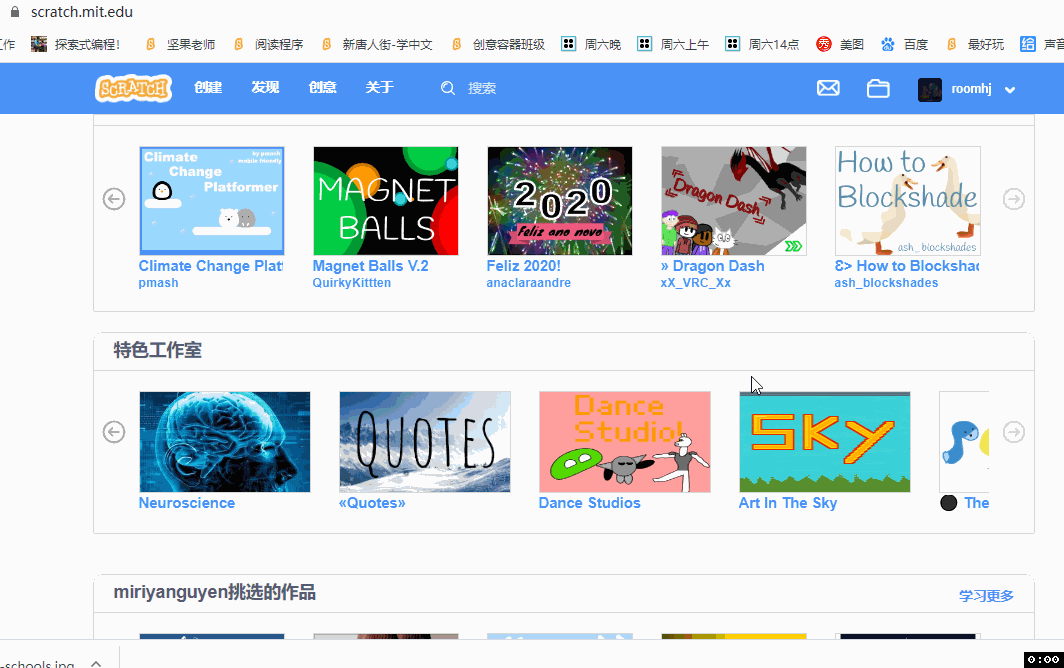
Task: Open the 周六14点 bookmark
Action: [762, 44]
